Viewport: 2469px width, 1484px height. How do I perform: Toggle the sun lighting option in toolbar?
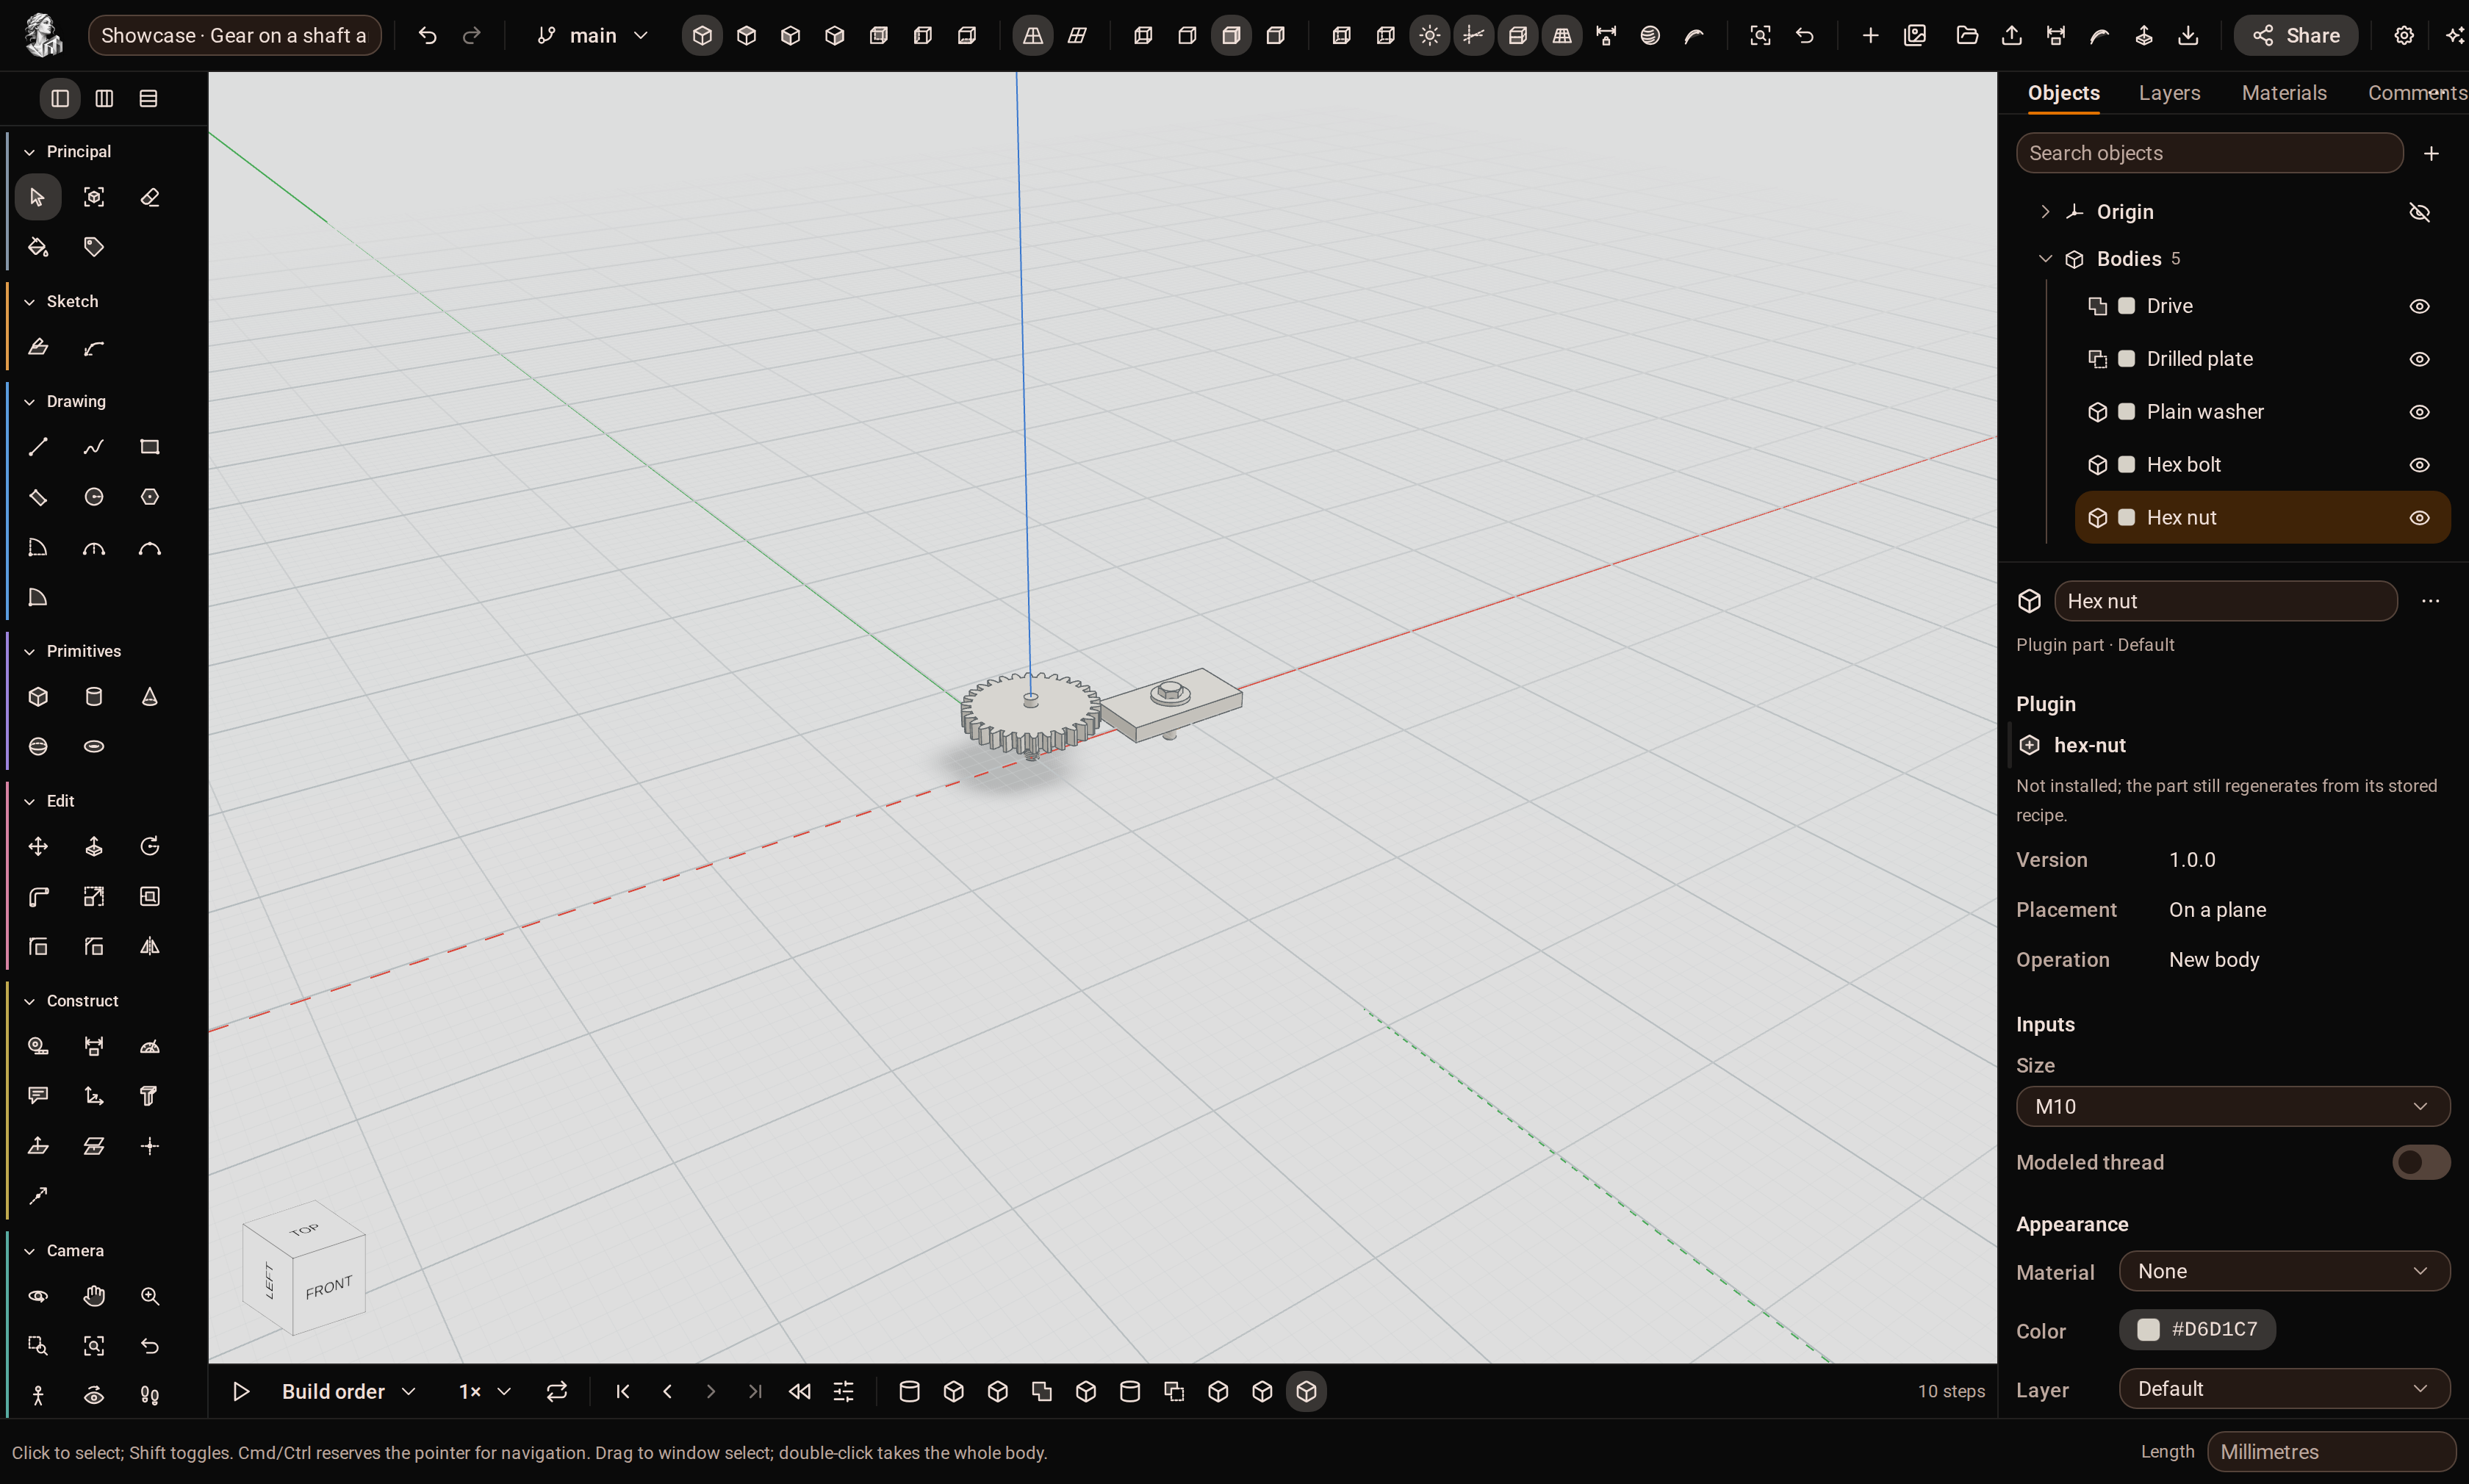point(1429,36)
